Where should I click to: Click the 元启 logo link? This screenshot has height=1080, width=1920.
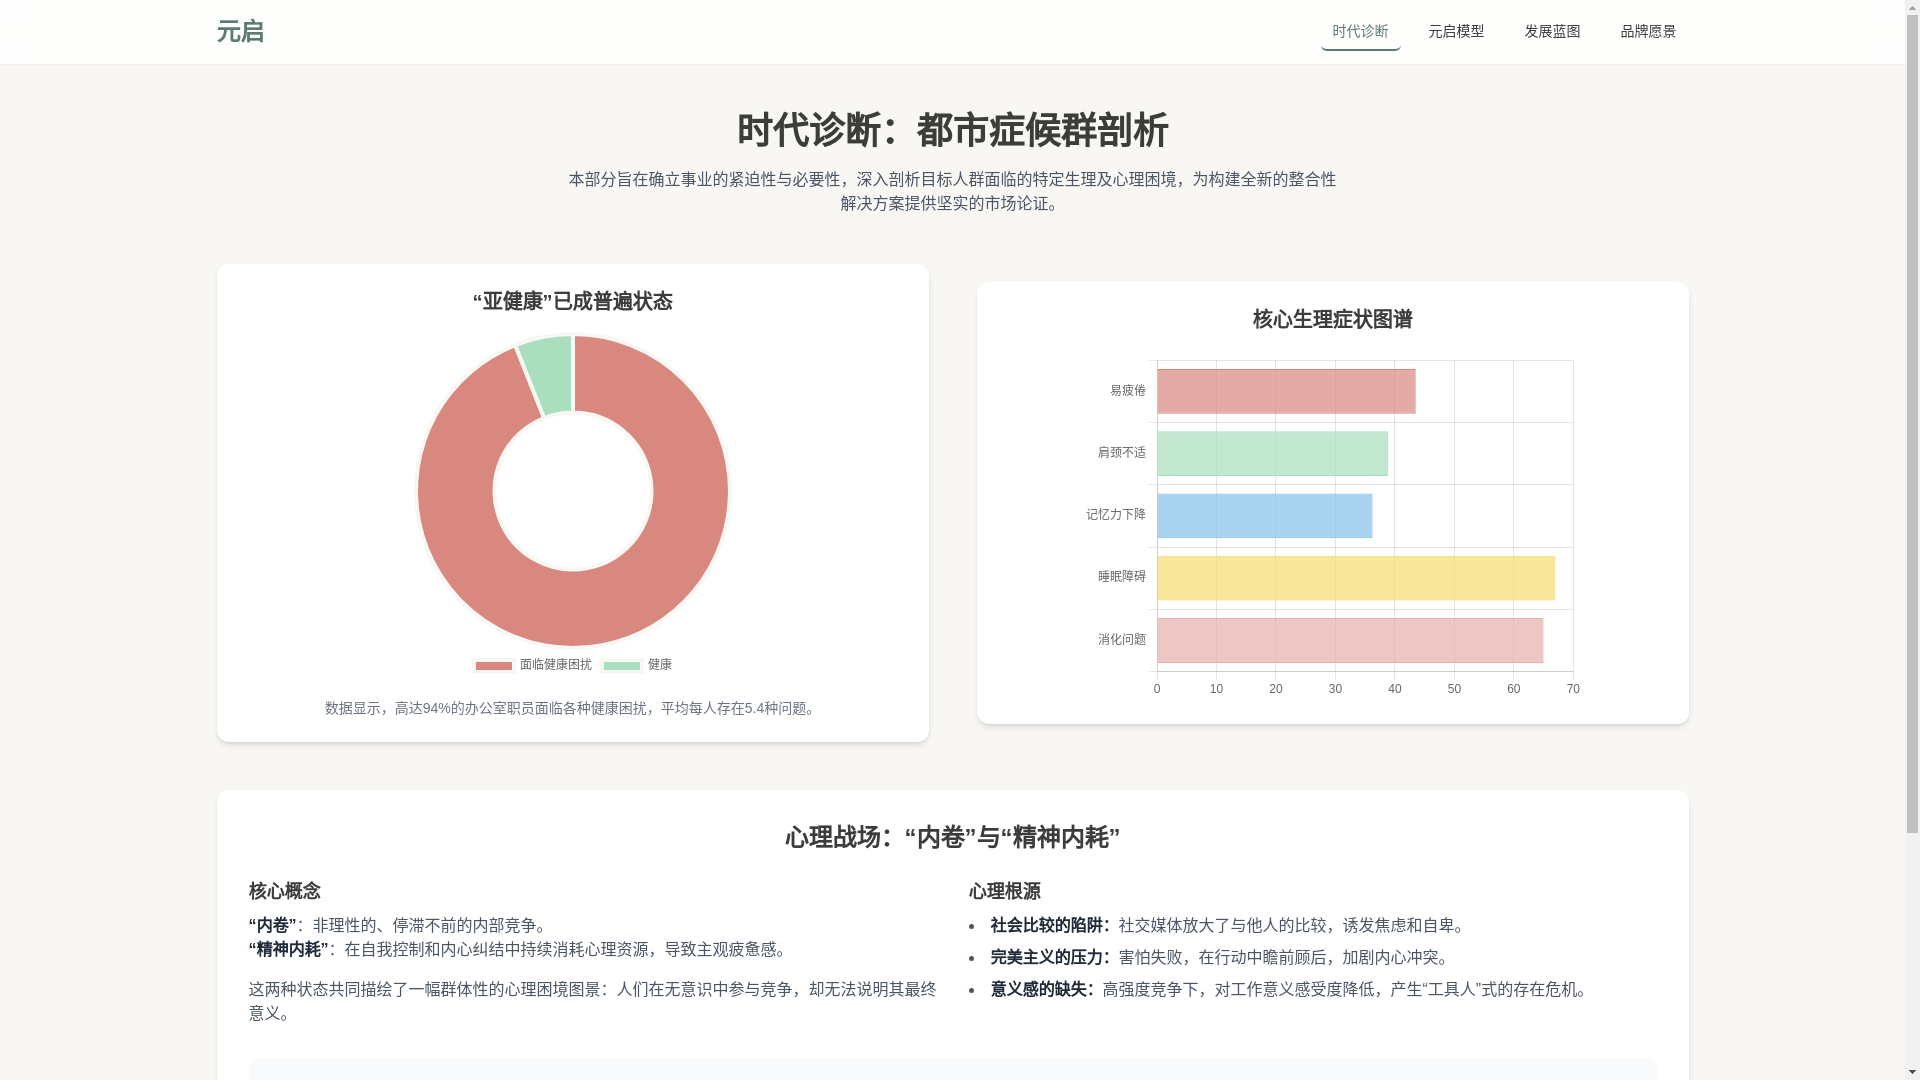[x=240, y=32]
